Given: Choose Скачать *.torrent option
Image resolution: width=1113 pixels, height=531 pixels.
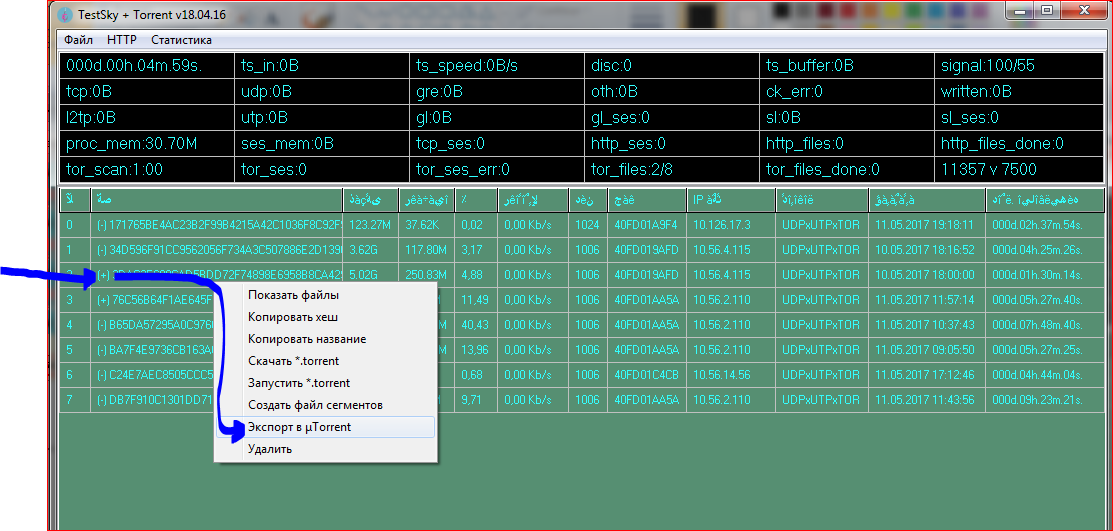Looking at the screenshot, I should click(295, 361).
